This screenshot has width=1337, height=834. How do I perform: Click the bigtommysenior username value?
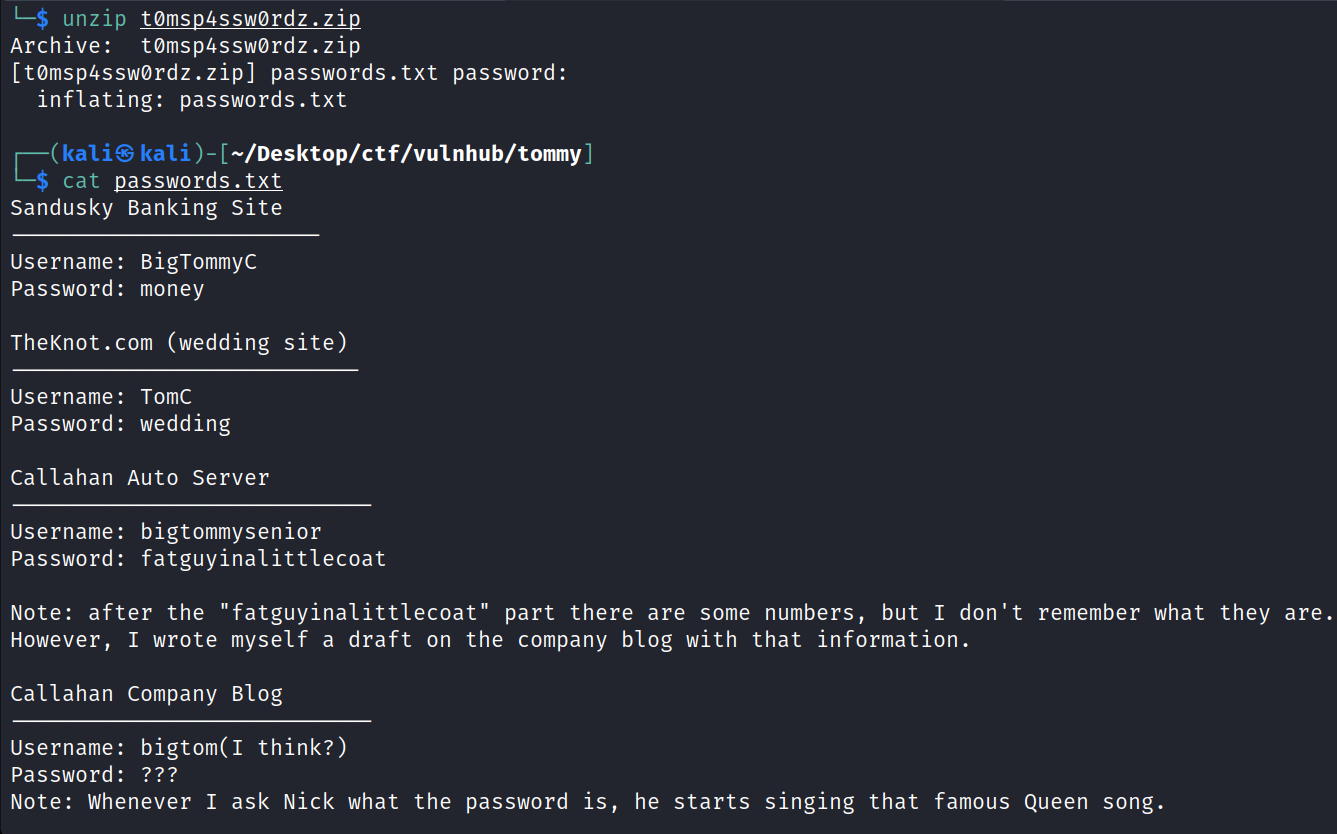tap(231, 532)
